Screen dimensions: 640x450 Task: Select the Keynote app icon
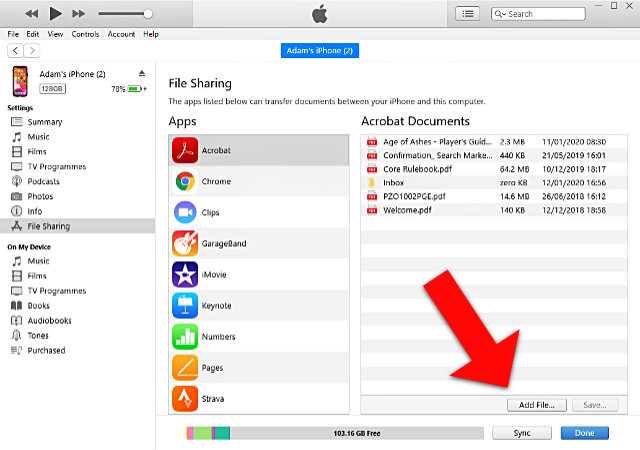(185, 305)
